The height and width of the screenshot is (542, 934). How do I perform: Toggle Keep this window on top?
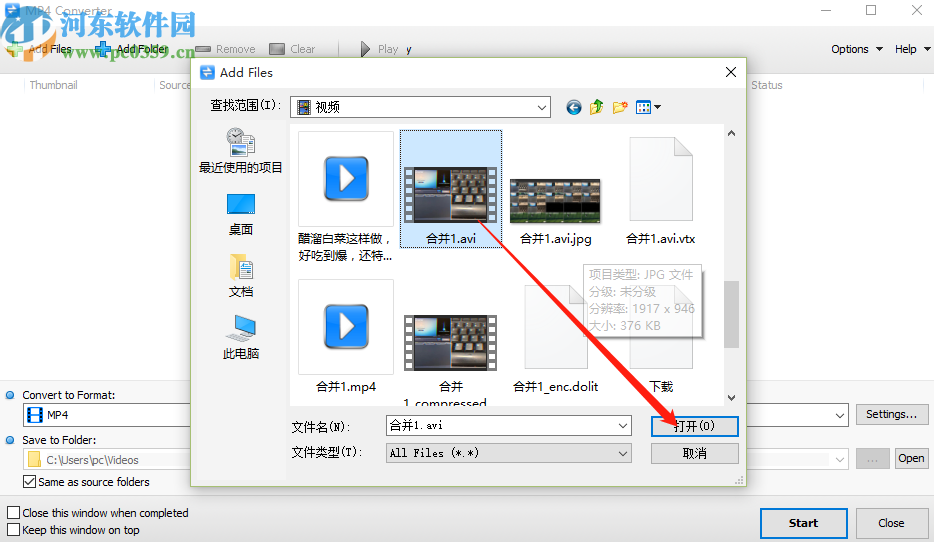click(13, 529)
